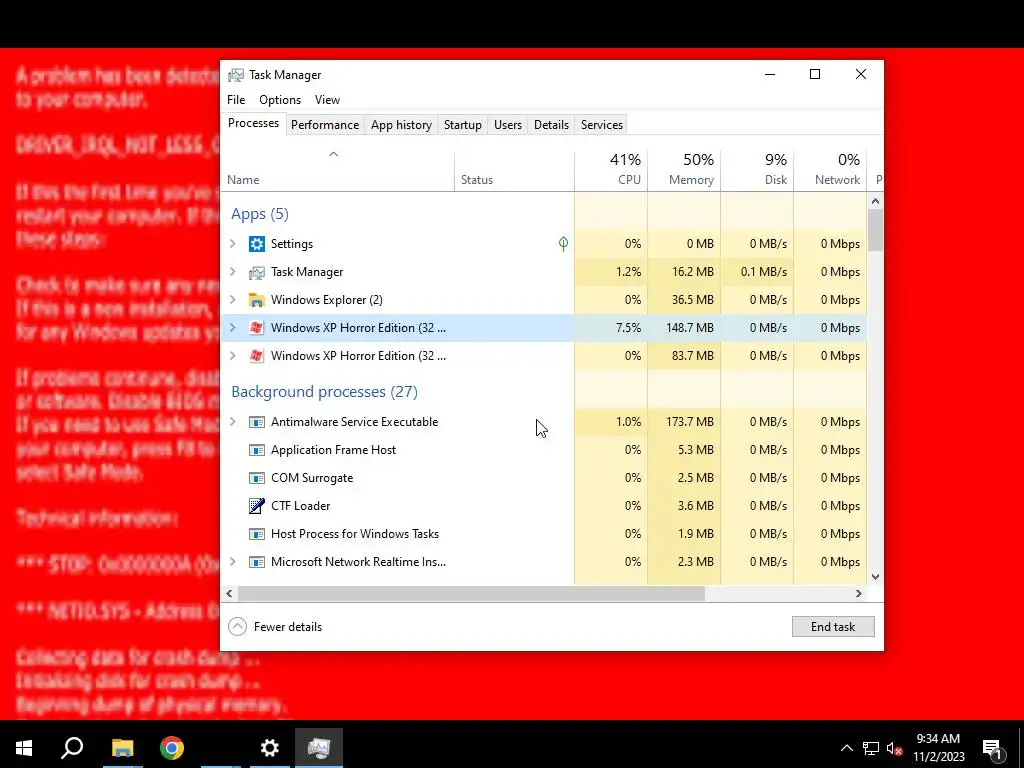The height and width of the screenshot is (768, 1024).
Task: Click the Windows Explorer folder icon
Action: coord(257,300)
